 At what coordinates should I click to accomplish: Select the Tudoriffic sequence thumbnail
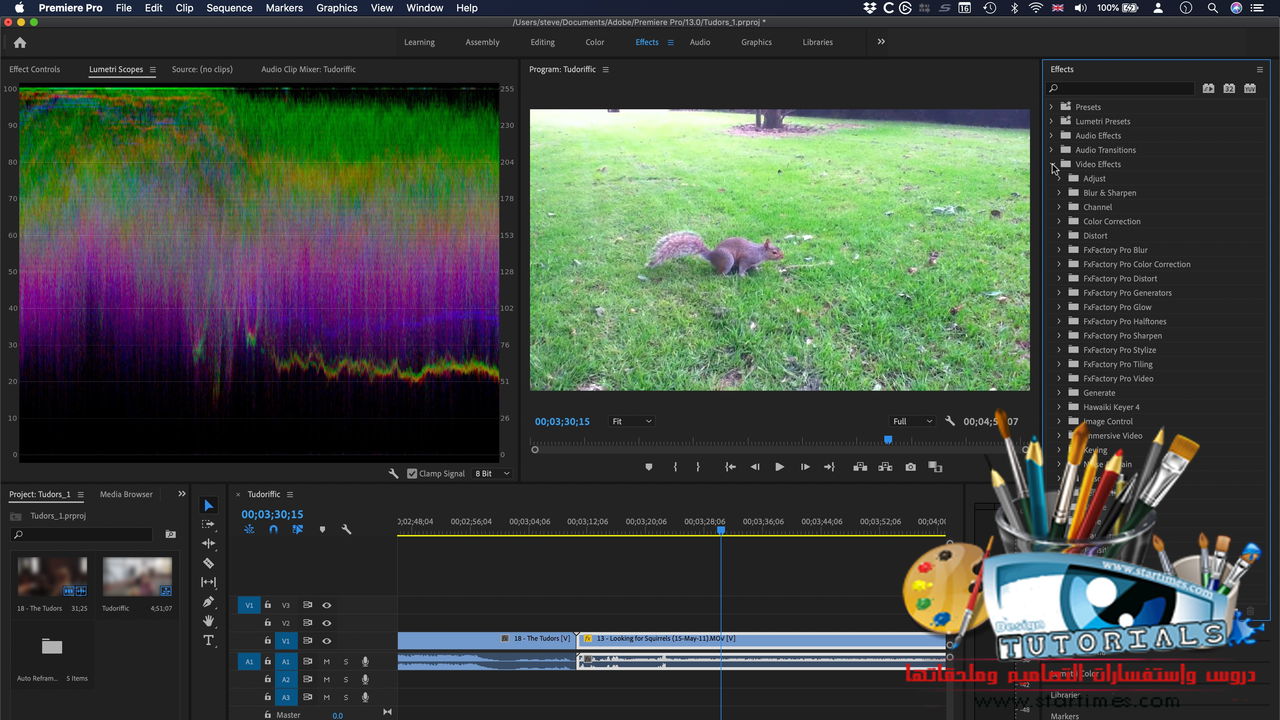137,576
